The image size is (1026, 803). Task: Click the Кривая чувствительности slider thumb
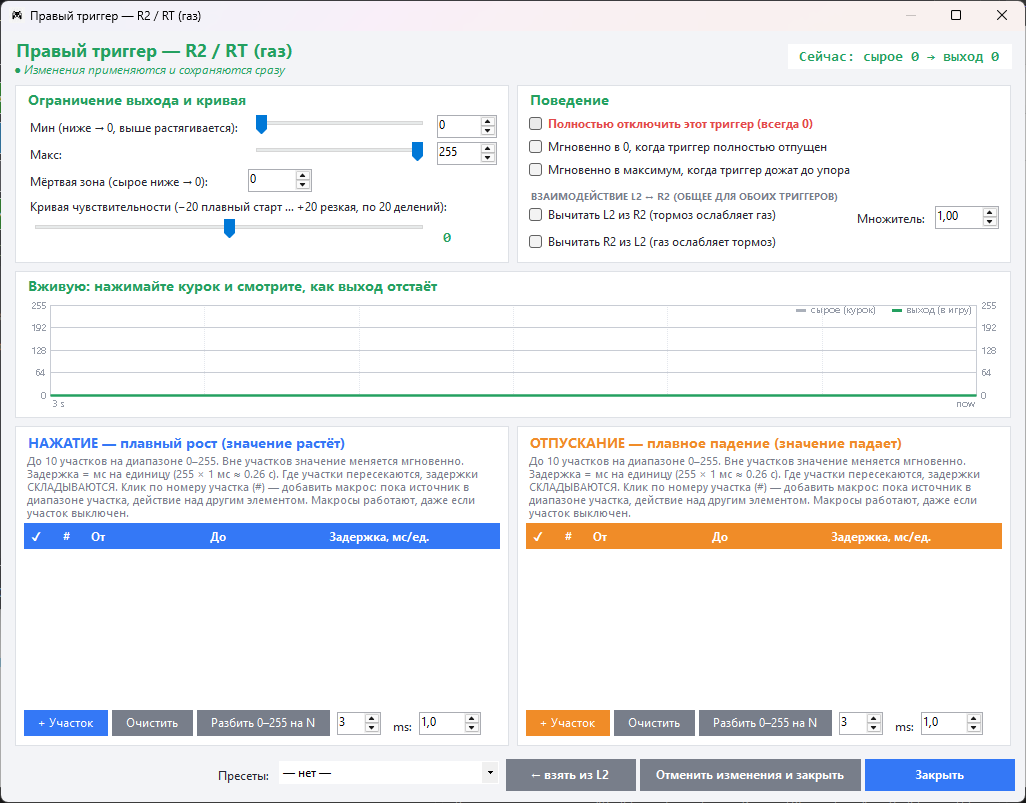(229, 228)
